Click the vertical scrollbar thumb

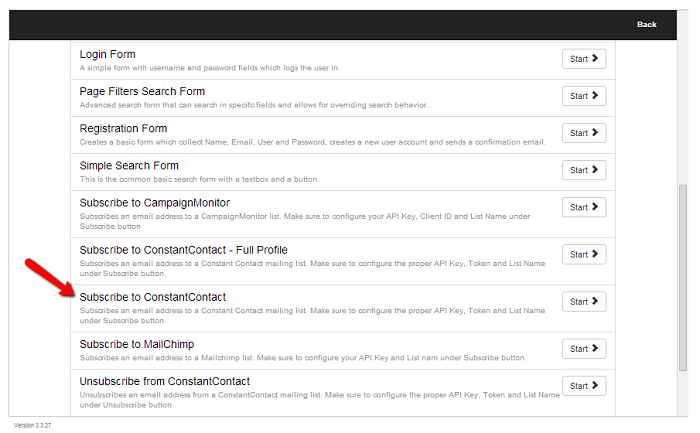coord(683,278)
